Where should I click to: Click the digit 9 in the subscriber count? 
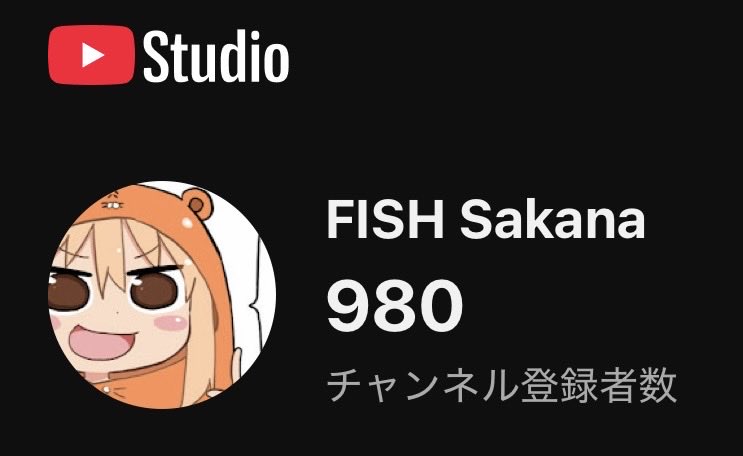click(349, 306)
